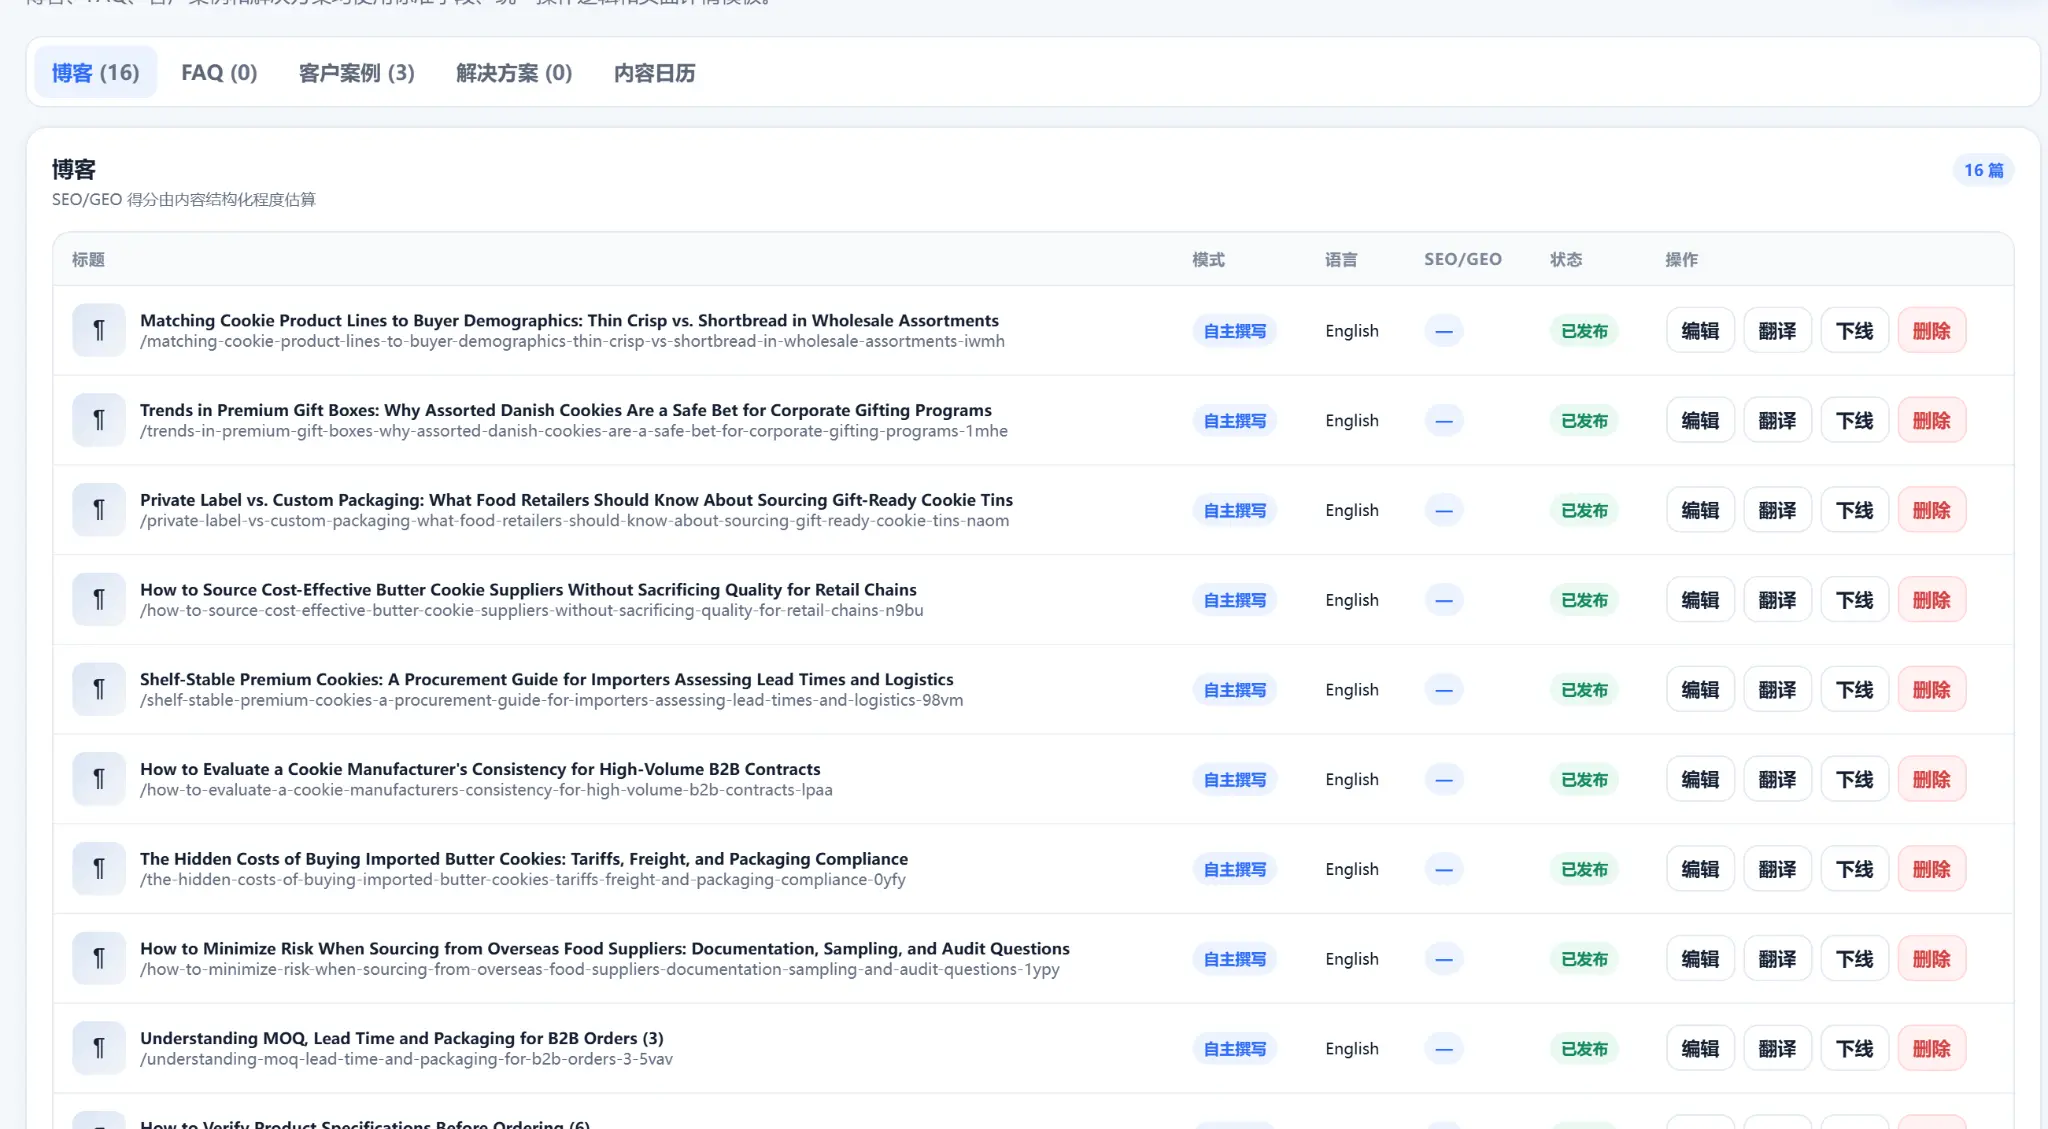Delete the Minimize Risk When Sourcing post
The width and height of the screenshot is (2048, 1129).
coord(1931,958)
